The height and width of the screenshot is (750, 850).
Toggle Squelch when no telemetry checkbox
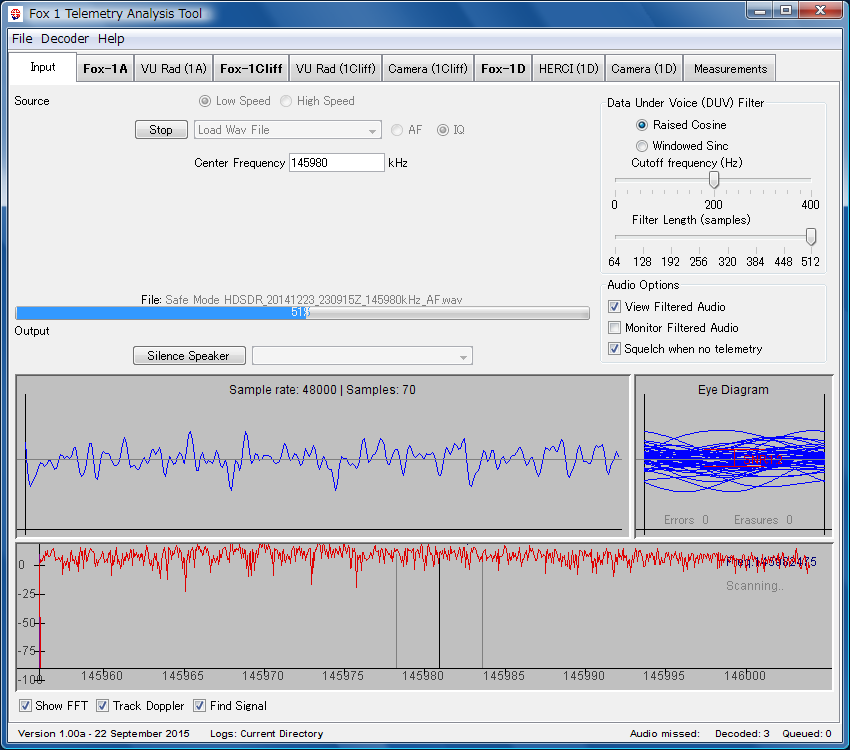point(614,349)
